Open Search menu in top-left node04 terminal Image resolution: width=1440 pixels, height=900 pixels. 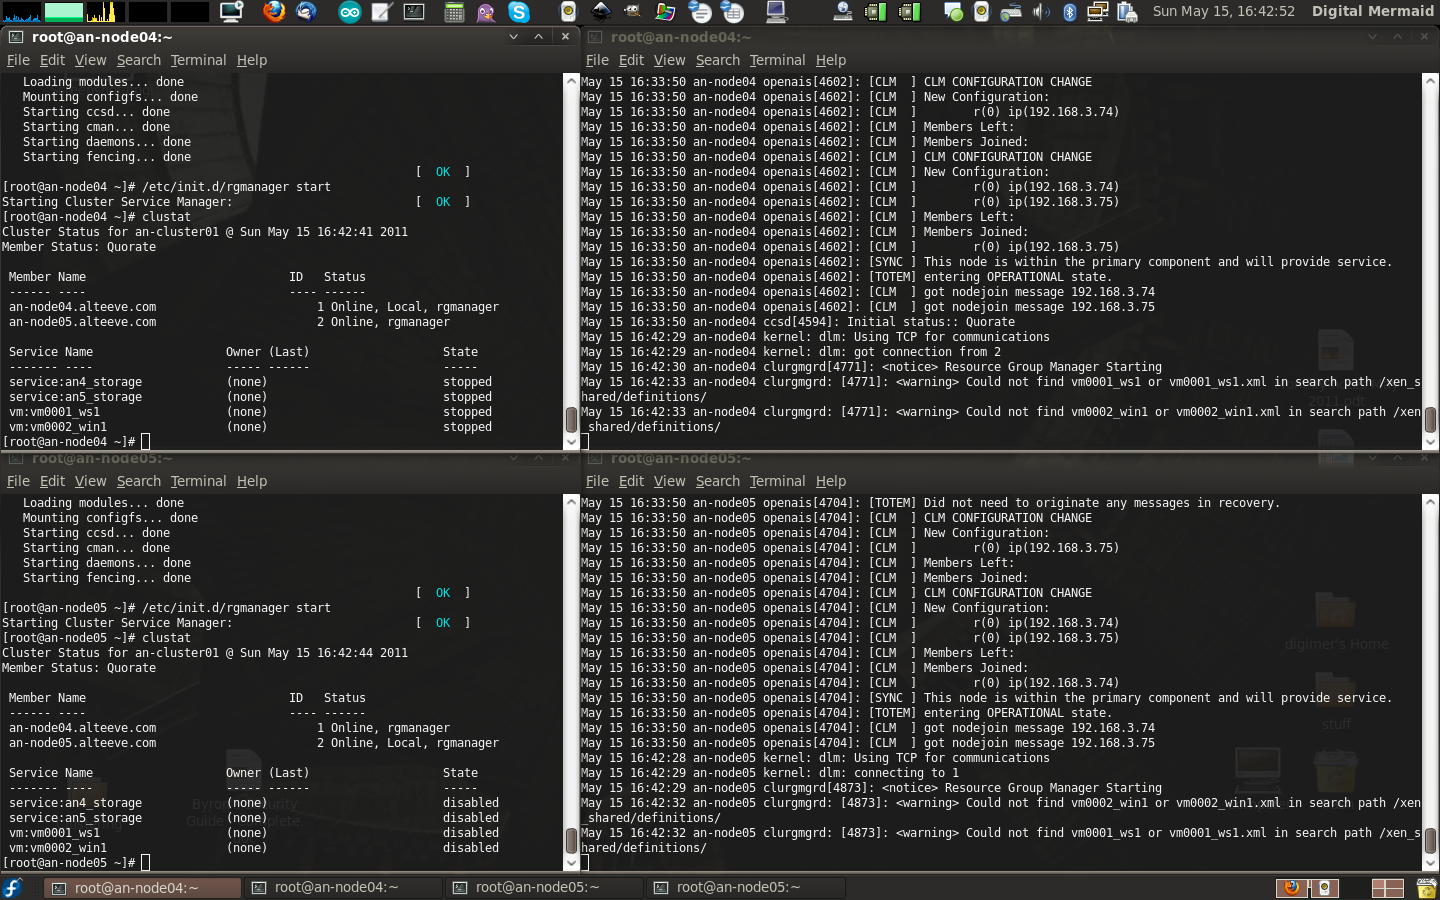click(138, 60)
